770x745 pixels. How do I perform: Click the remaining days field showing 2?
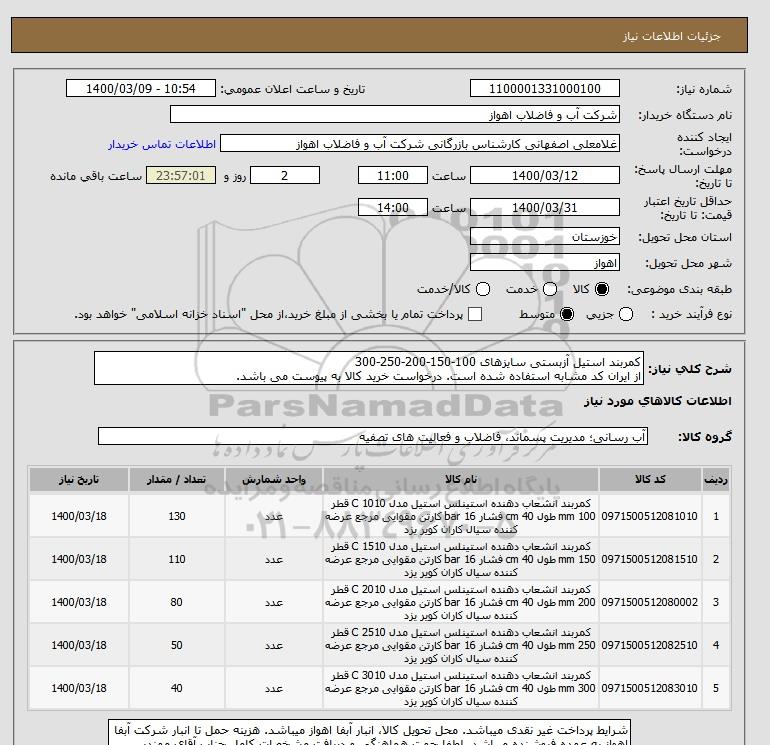pyautogui.click(x=285, y=175)
